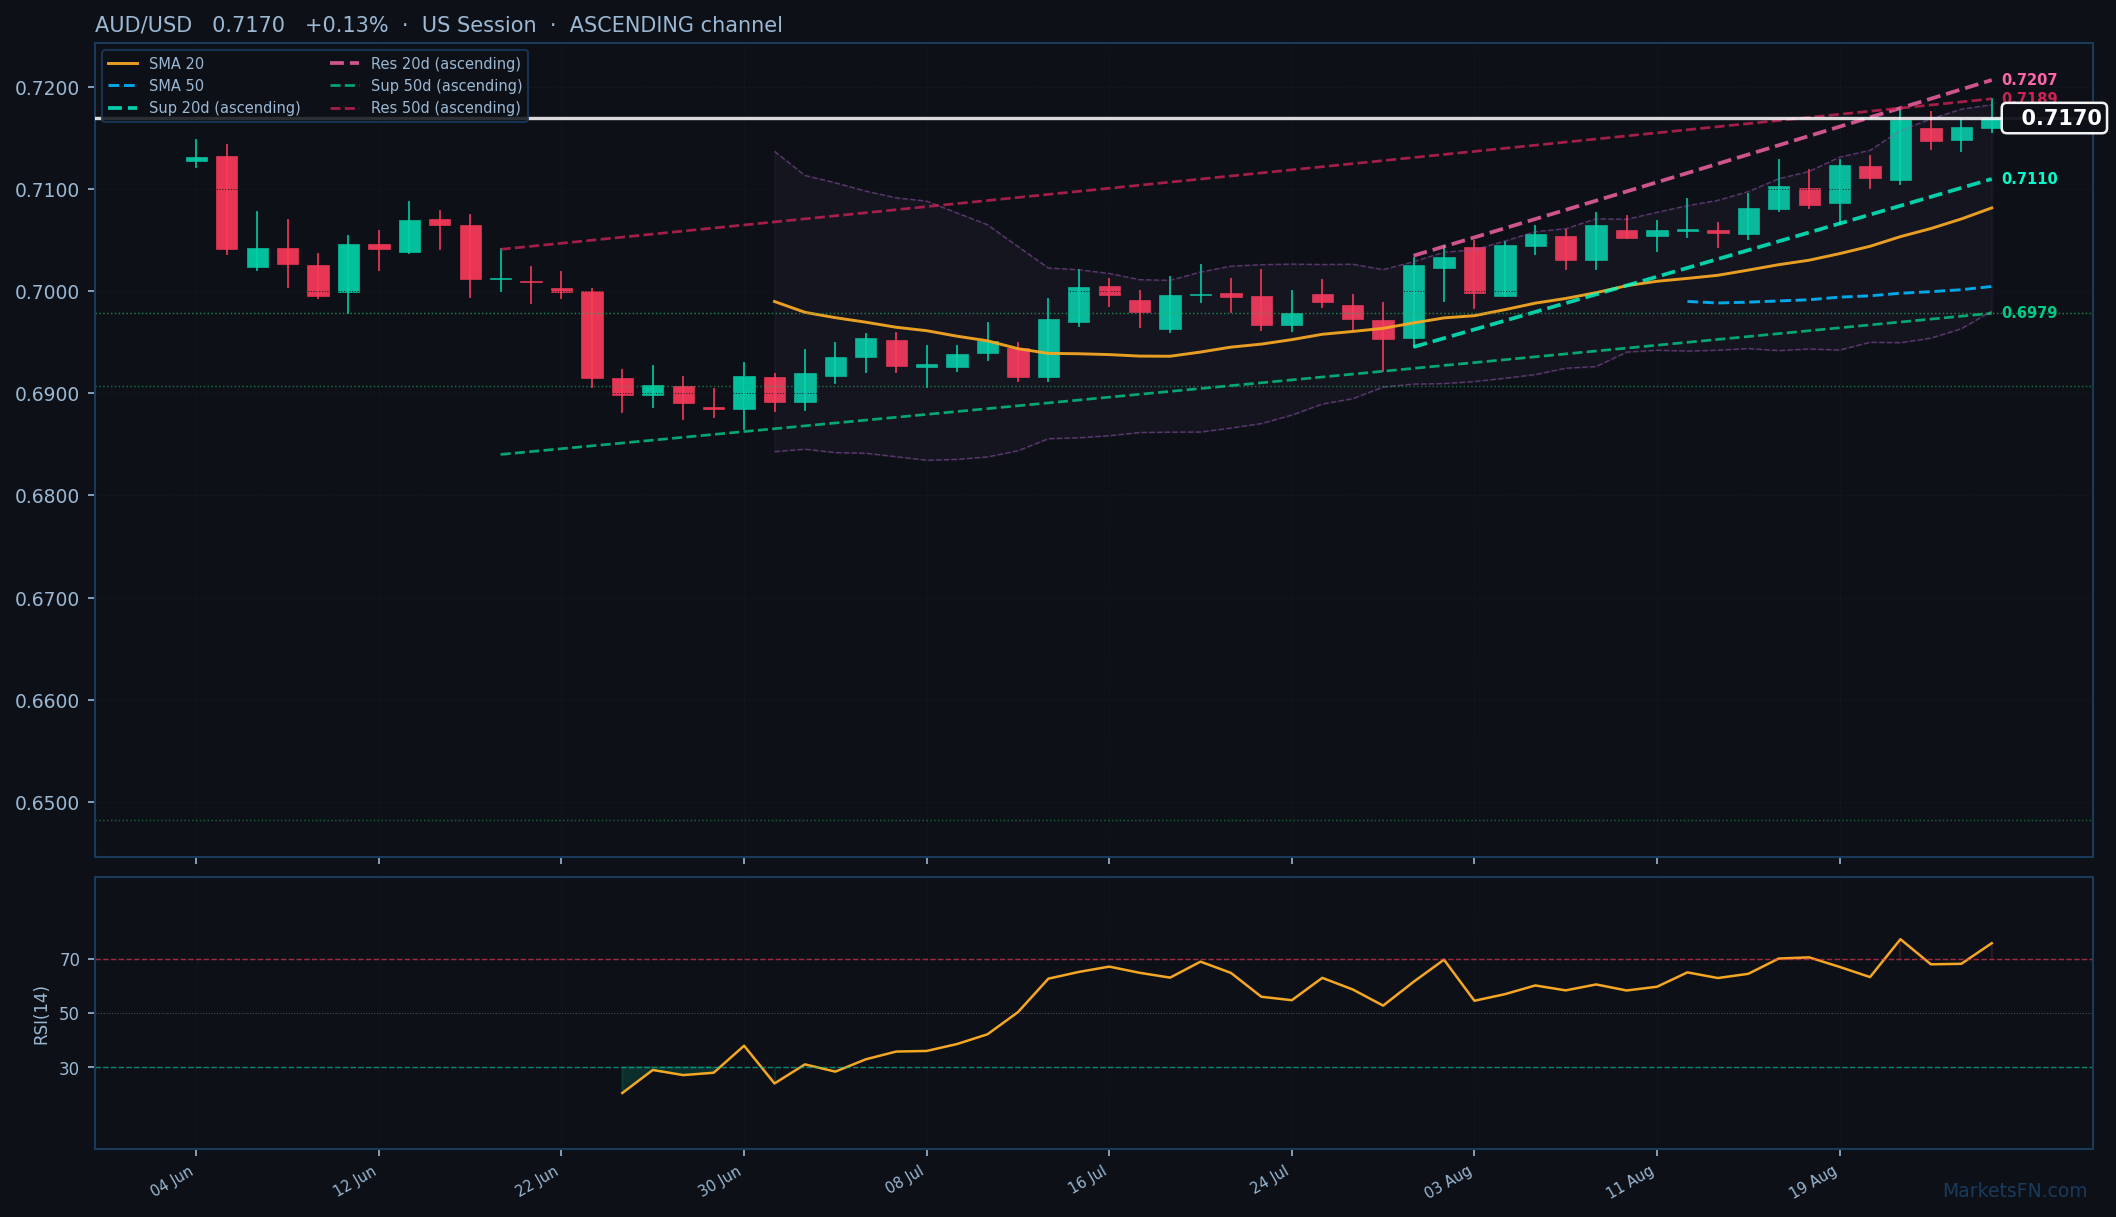Click the 03 Aug date axis label

coord(1448,1182)
